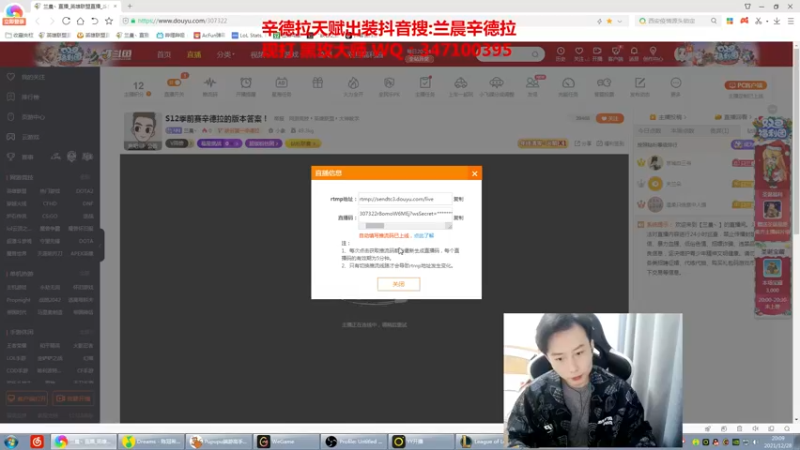Select the 直播 nav item on Douyu

click(x=194, y=55)
